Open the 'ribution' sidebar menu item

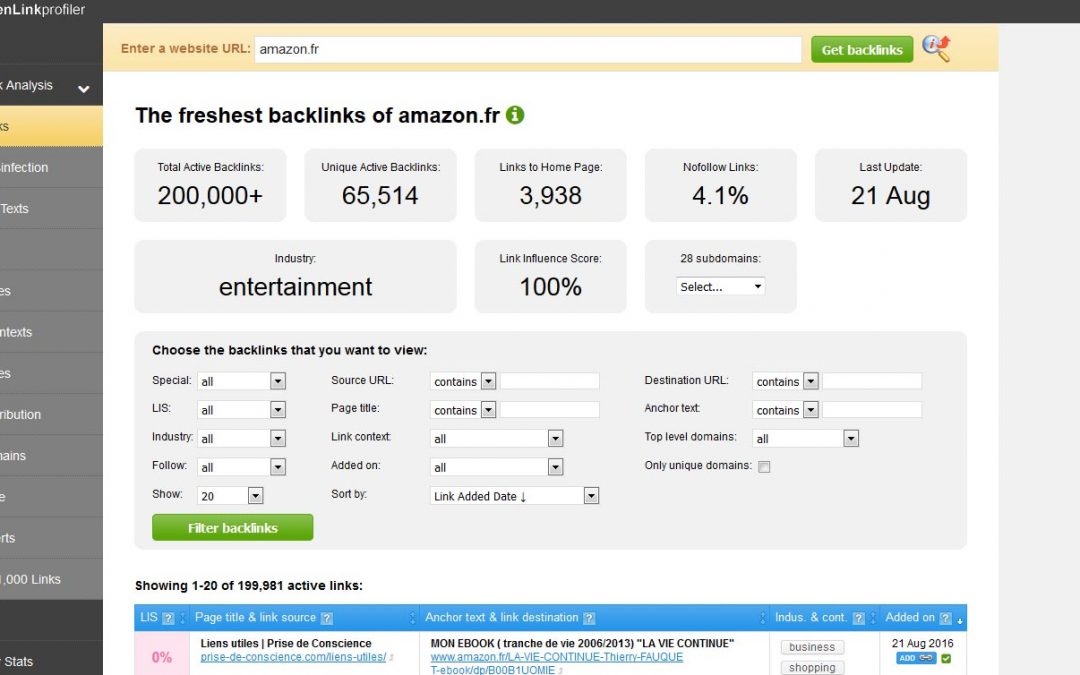(51, 415)
